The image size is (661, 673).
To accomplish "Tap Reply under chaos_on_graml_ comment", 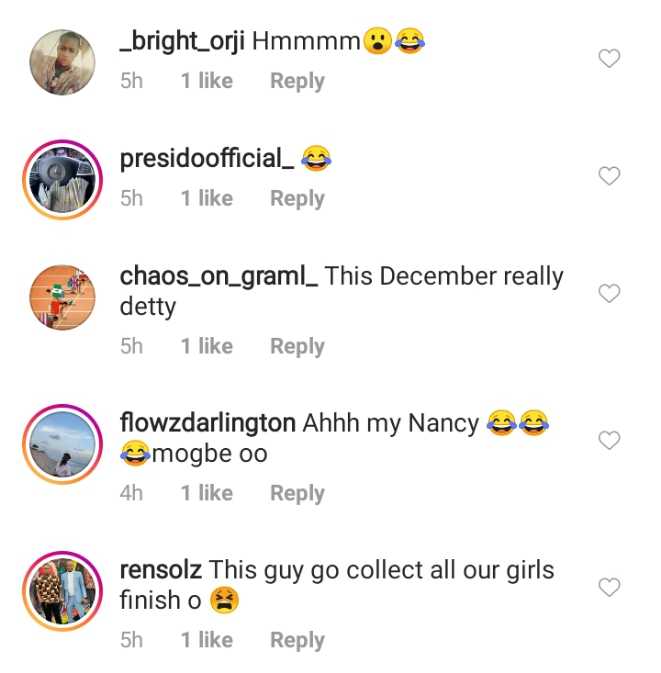I will point(297,346).
